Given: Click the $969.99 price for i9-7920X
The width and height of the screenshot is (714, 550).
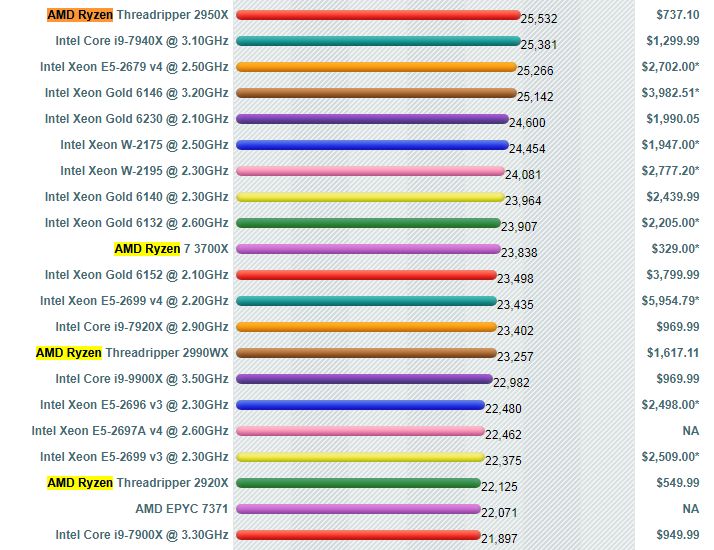Looking at the screenshot, I should (678, 327).
